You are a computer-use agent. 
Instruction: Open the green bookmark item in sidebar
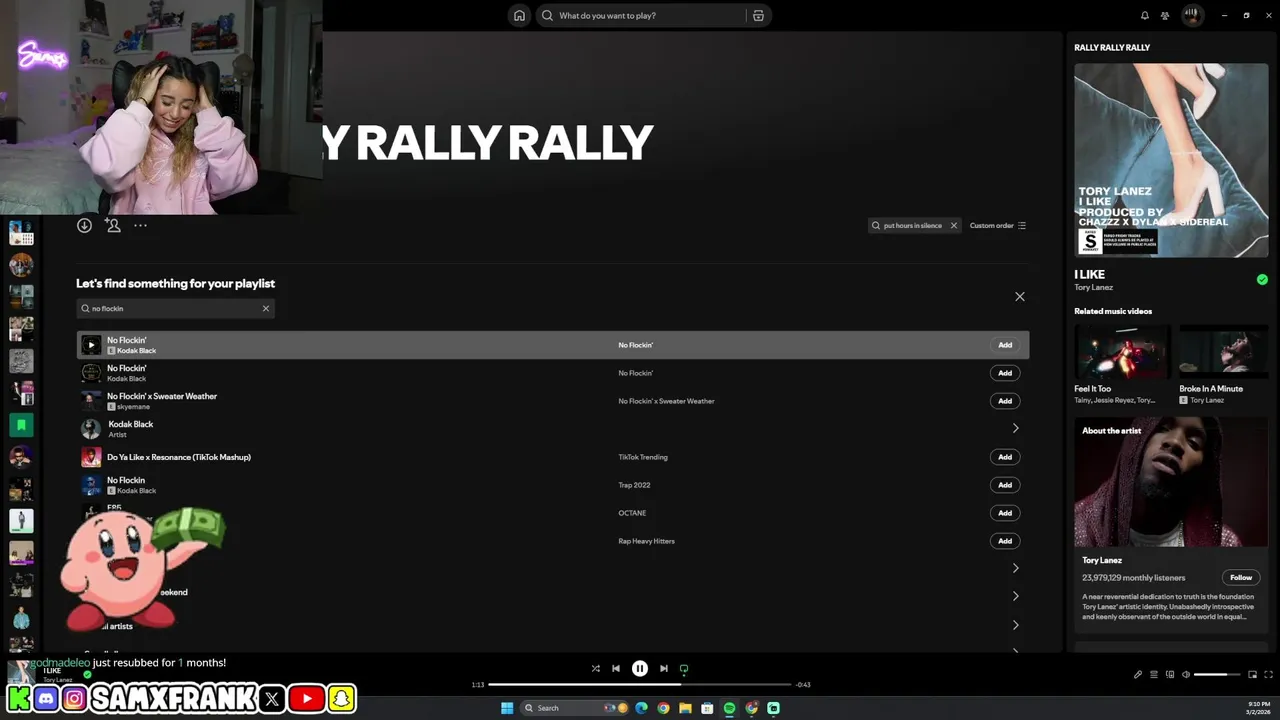21,425
